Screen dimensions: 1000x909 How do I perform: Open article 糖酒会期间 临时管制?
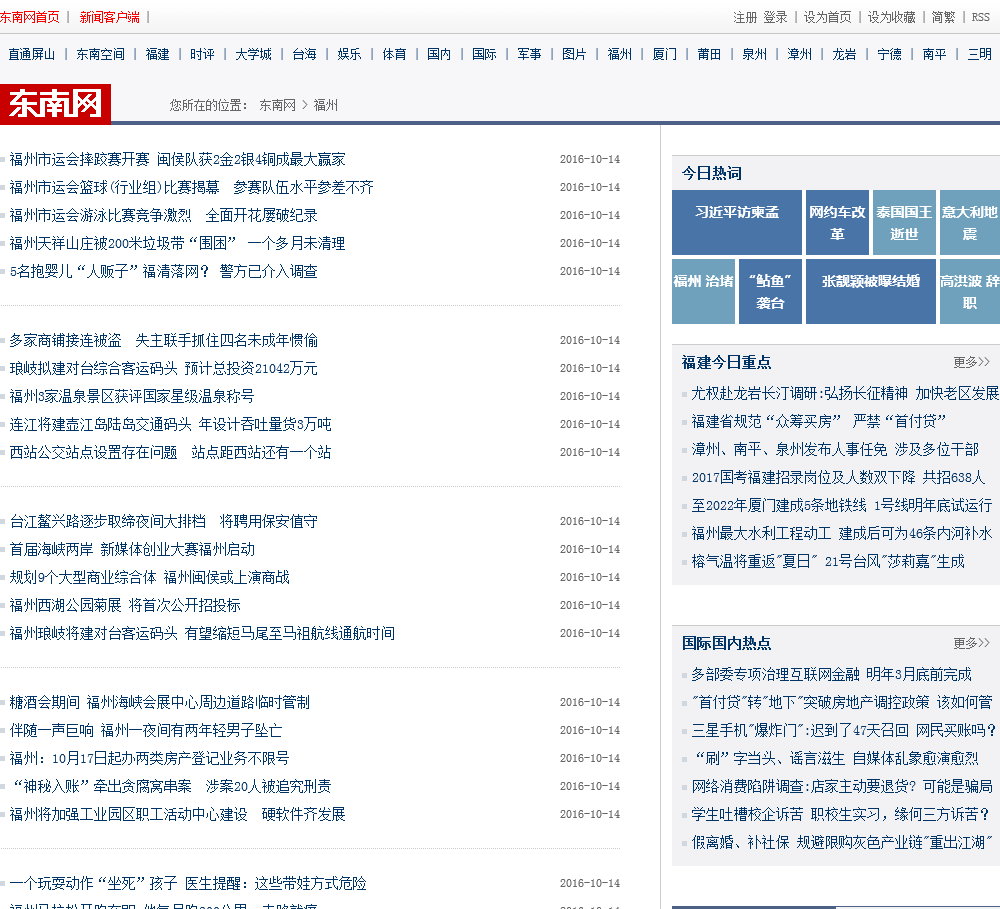[x=159, y=703]
